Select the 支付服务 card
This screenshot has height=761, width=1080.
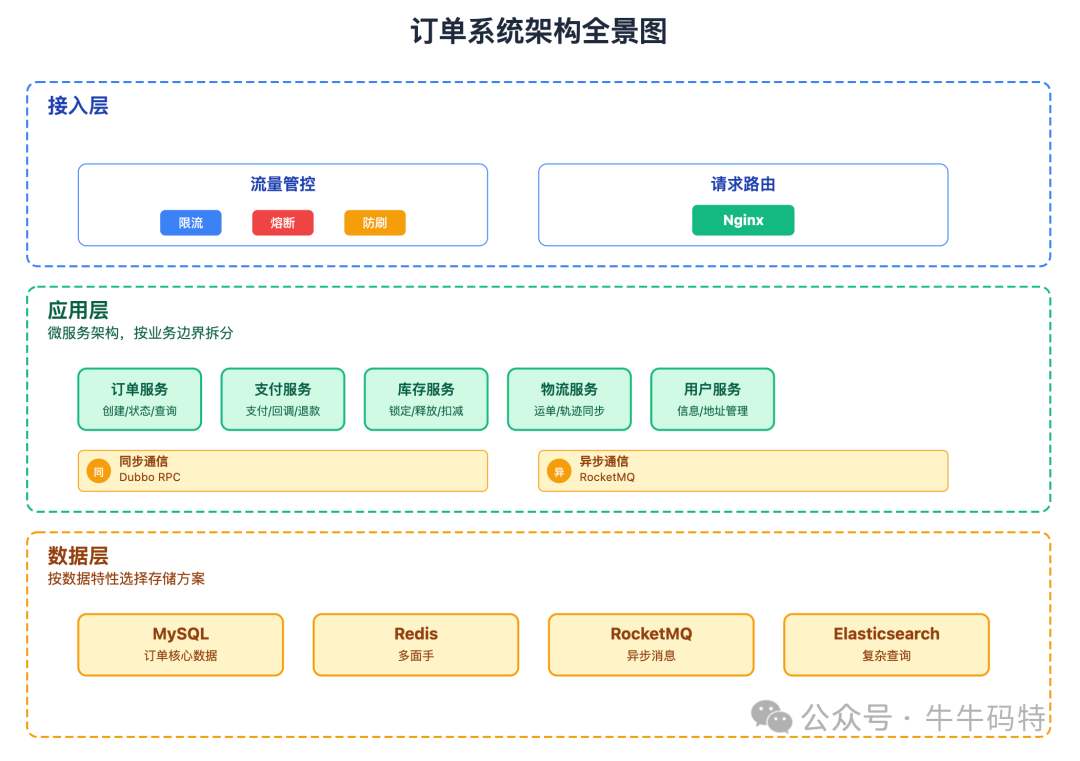pyautogui.click(x=283, y=398)
